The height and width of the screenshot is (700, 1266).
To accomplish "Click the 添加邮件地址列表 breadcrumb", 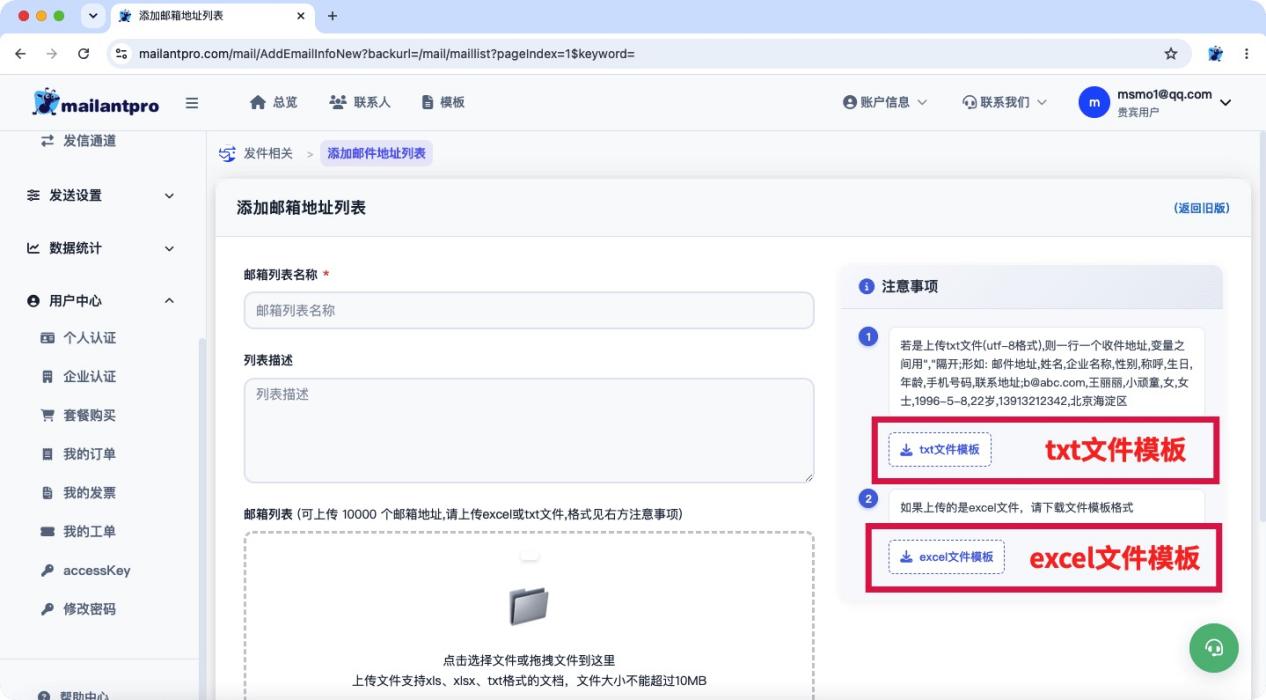I will (376, 153).
